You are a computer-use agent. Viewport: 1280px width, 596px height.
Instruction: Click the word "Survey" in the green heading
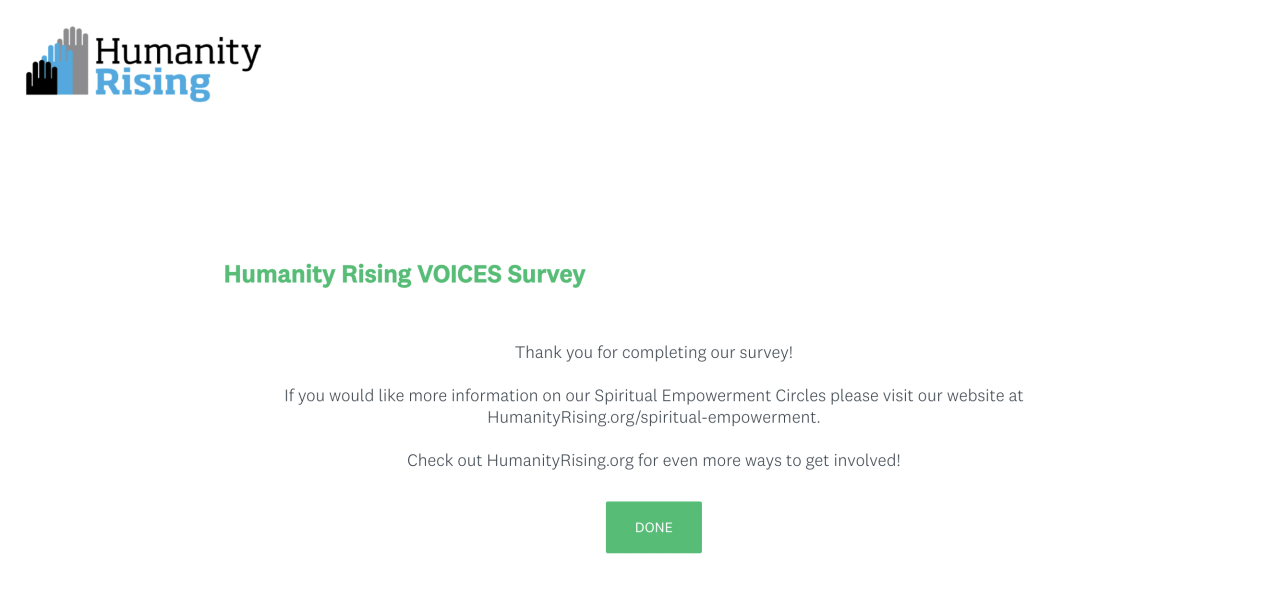point(546,274)
